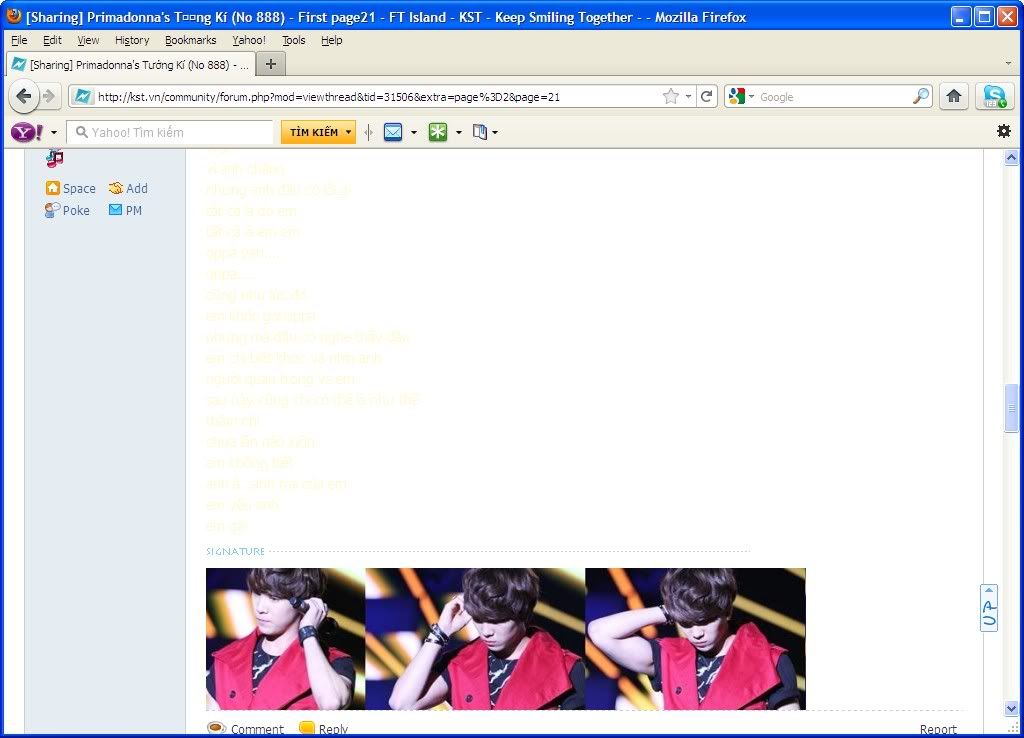Click the Yahoo toolbar bookmarks book icon
The width and height of the screenshot is (1024, 738).
[480, 133]
